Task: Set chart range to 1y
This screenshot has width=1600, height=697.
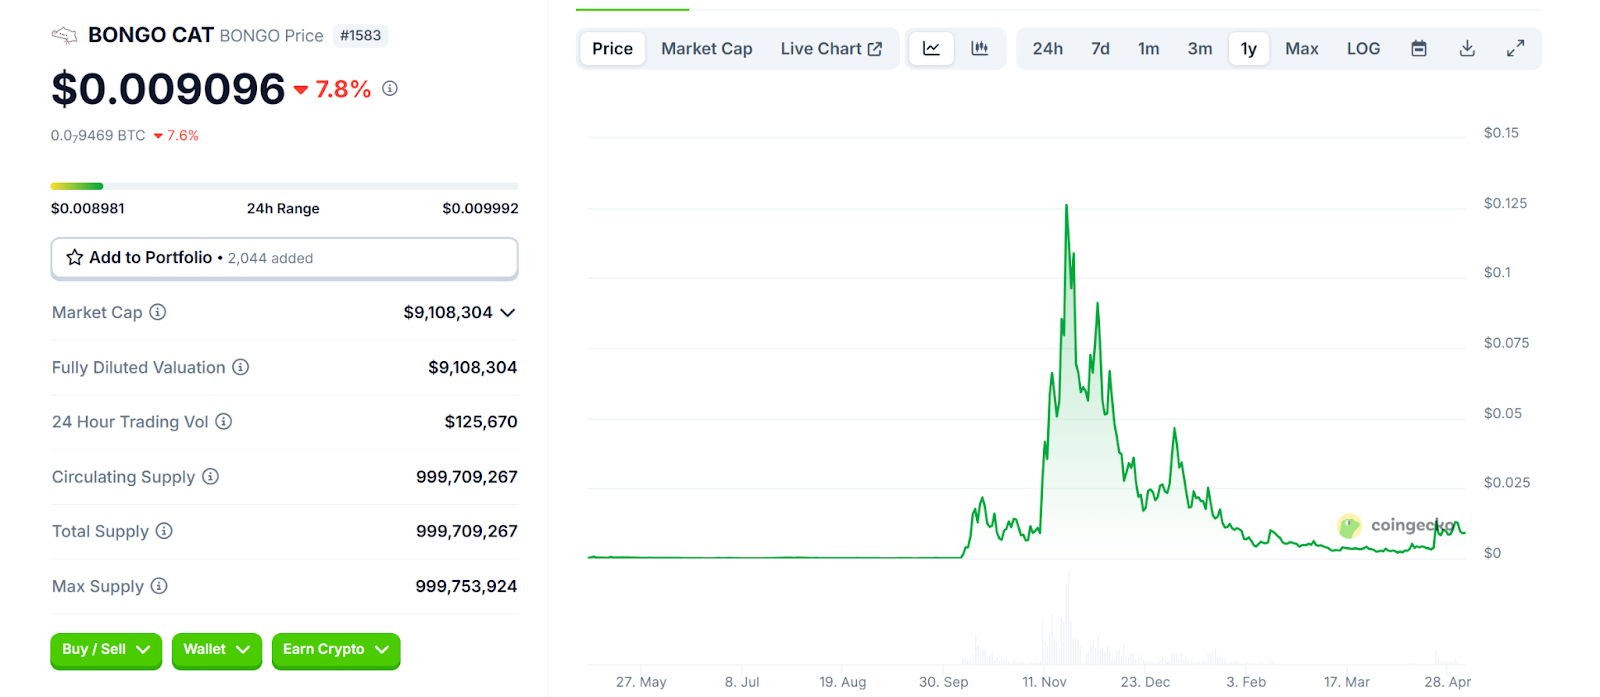Action: [x=1249, y=48]
